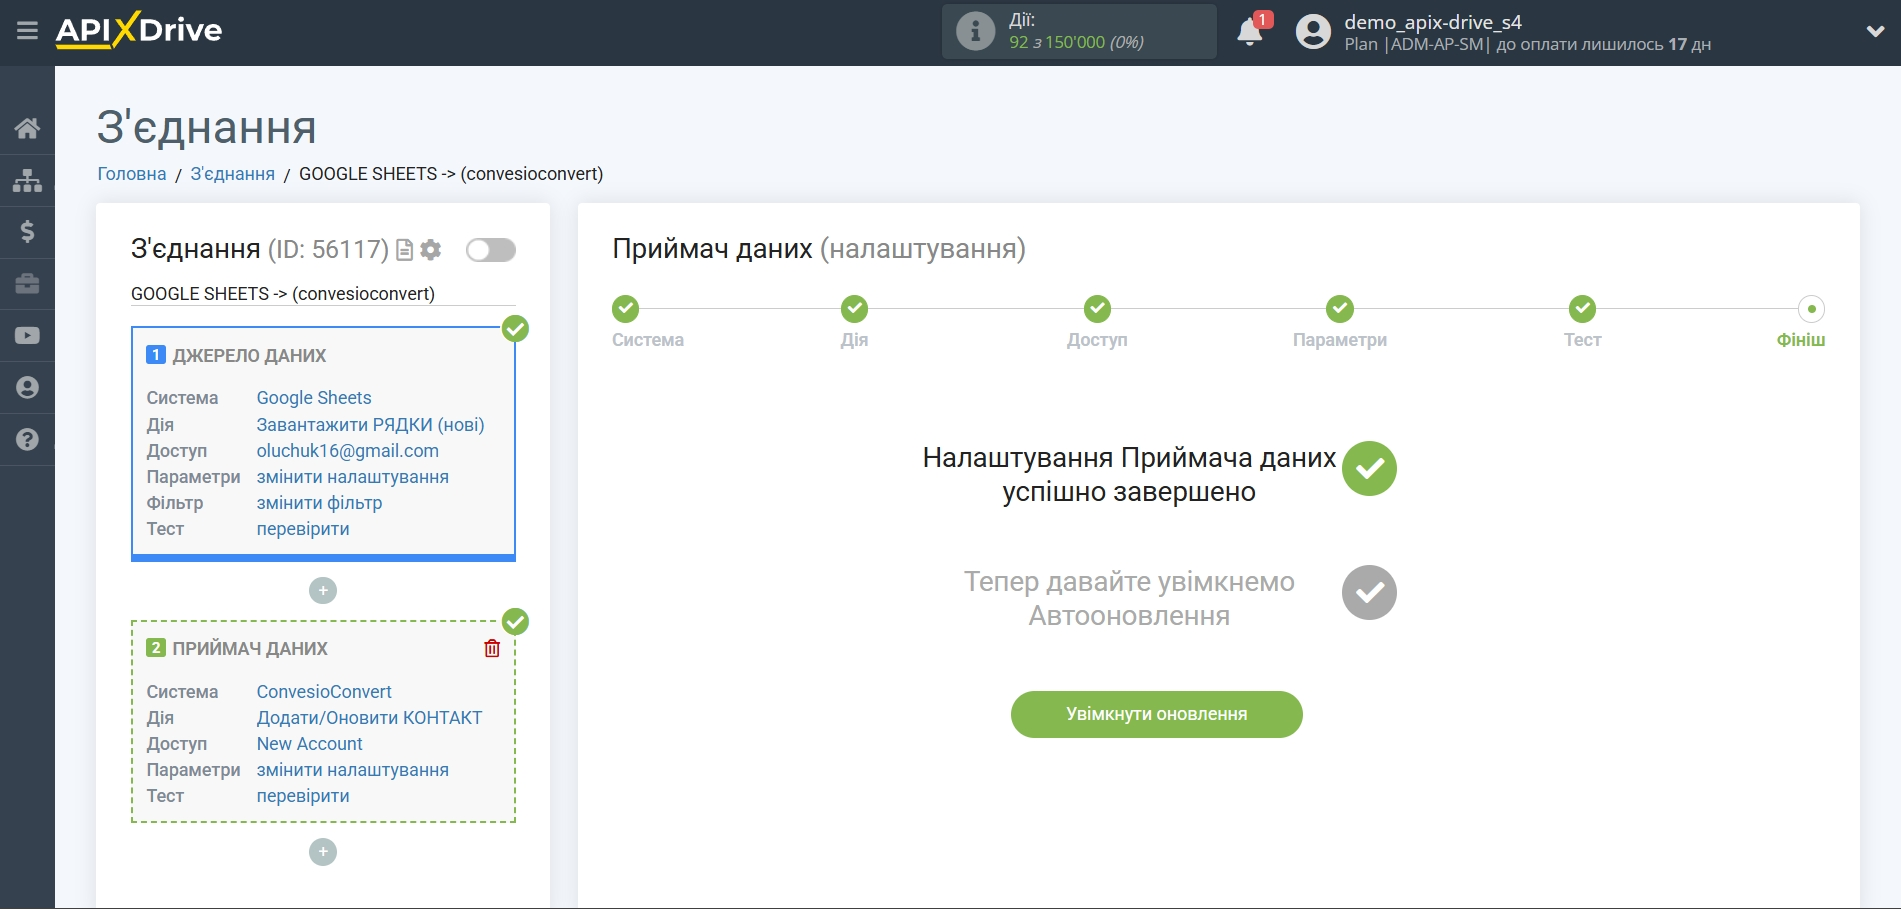Open the hamburger menu in top bar
Viewport: 1901px width, 909px height.
tap(27, 31)
